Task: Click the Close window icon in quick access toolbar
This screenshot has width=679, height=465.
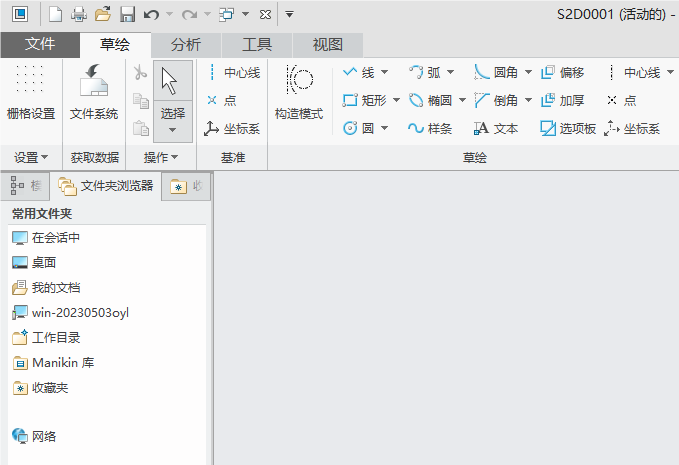Action: pos(265,15)
